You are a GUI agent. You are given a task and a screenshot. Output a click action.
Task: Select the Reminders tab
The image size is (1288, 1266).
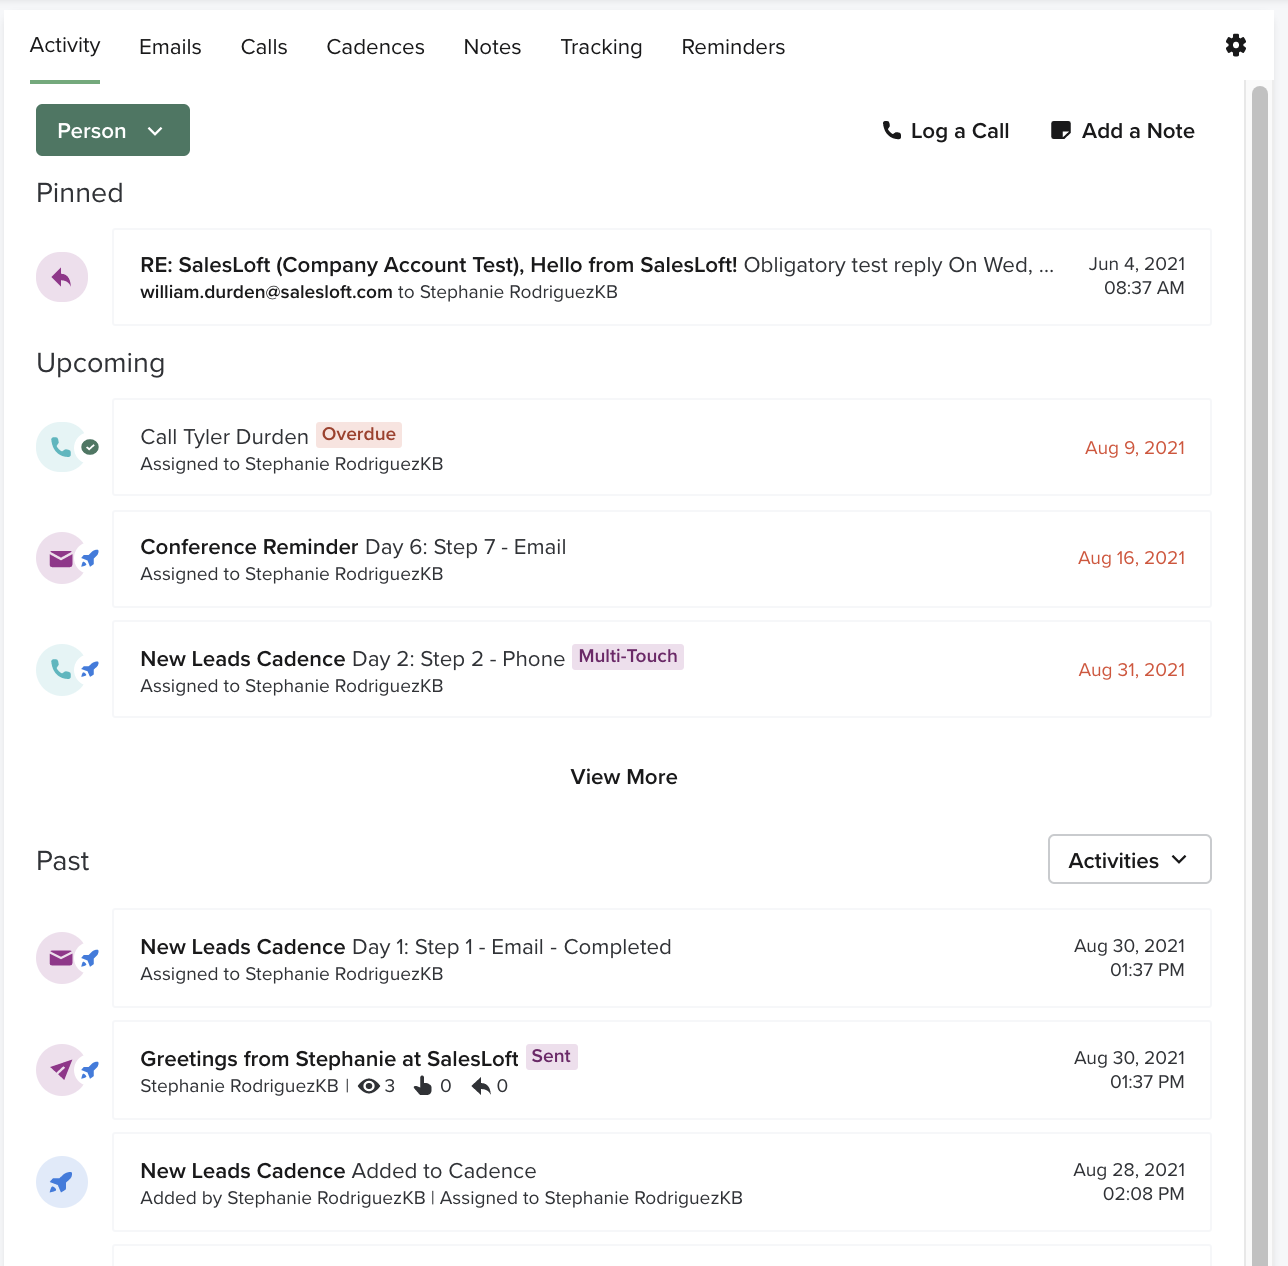click(x=733, y=46)
